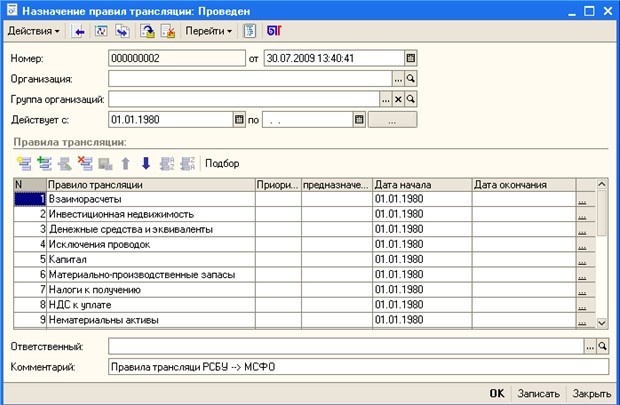
Task: Click Дата начала cell of Капитал row
Action: [422, 259]
